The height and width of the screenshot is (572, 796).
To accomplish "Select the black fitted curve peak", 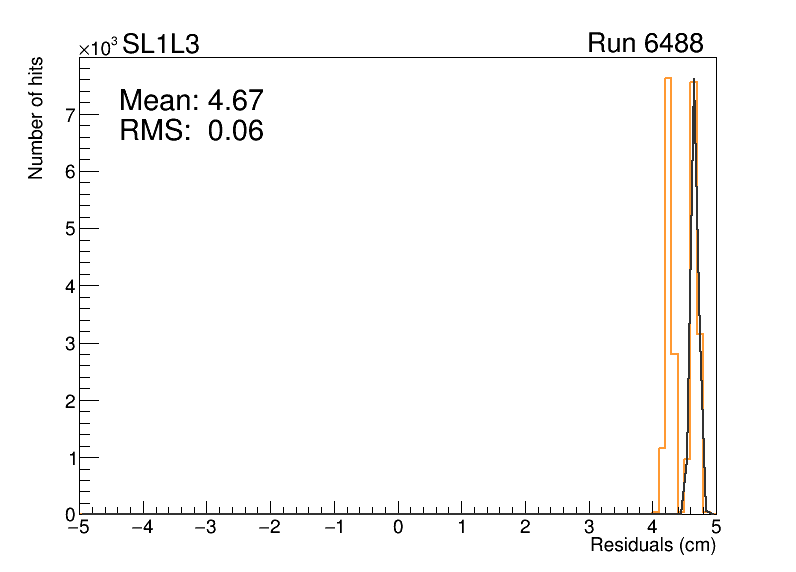I will [694, 80].
